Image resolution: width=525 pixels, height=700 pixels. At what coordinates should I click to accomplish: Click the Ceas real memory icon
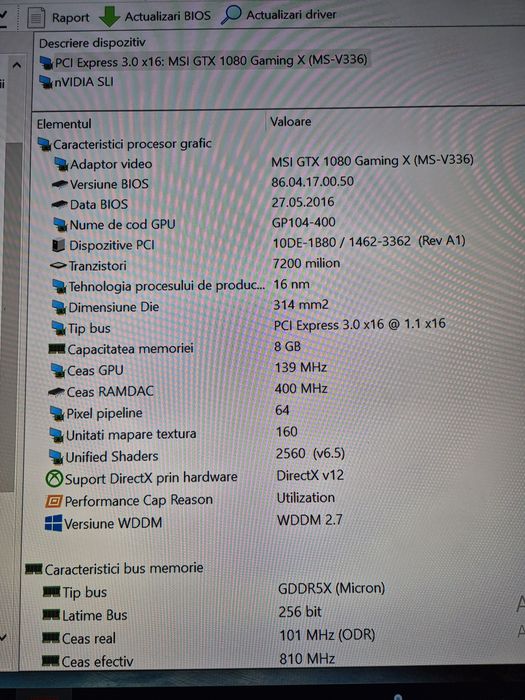(x=50, y=638)
